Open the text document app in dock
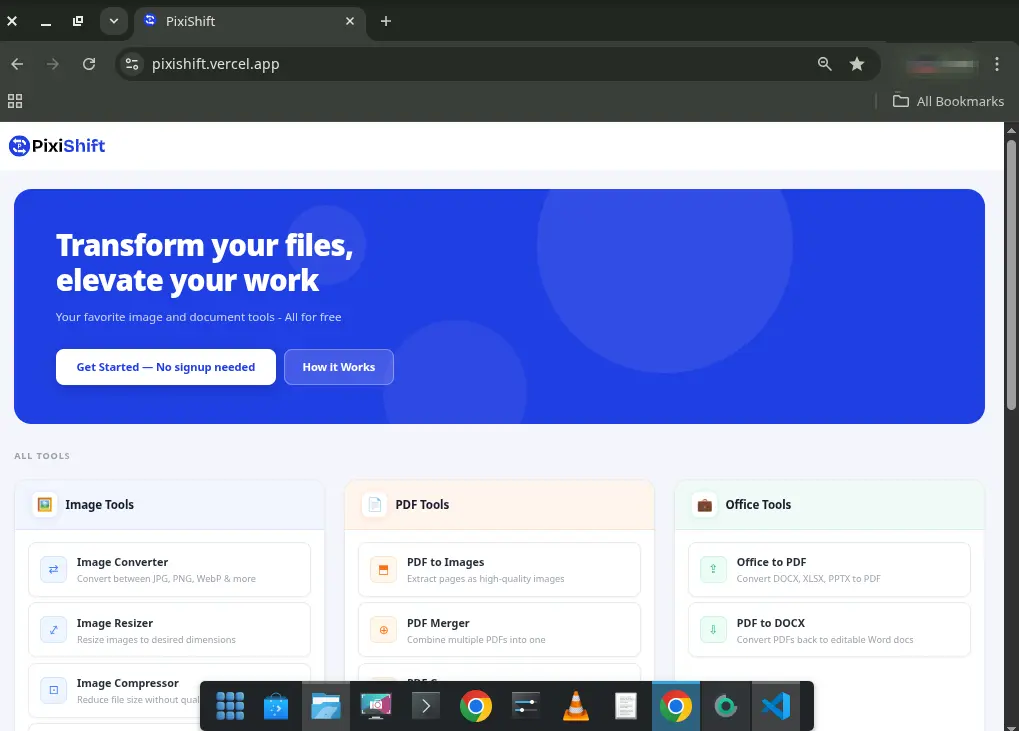 coord(625,706)
